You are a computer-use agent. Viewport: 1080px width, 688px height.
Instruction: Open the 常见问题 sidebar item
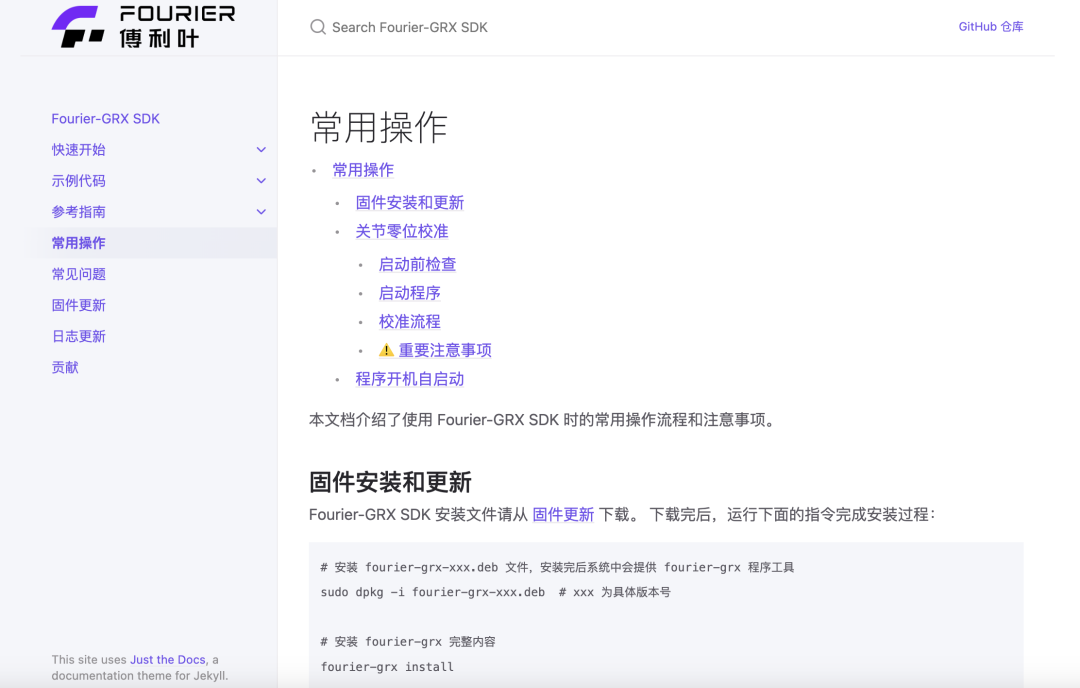pyautogui.click(x=79, y=274)
